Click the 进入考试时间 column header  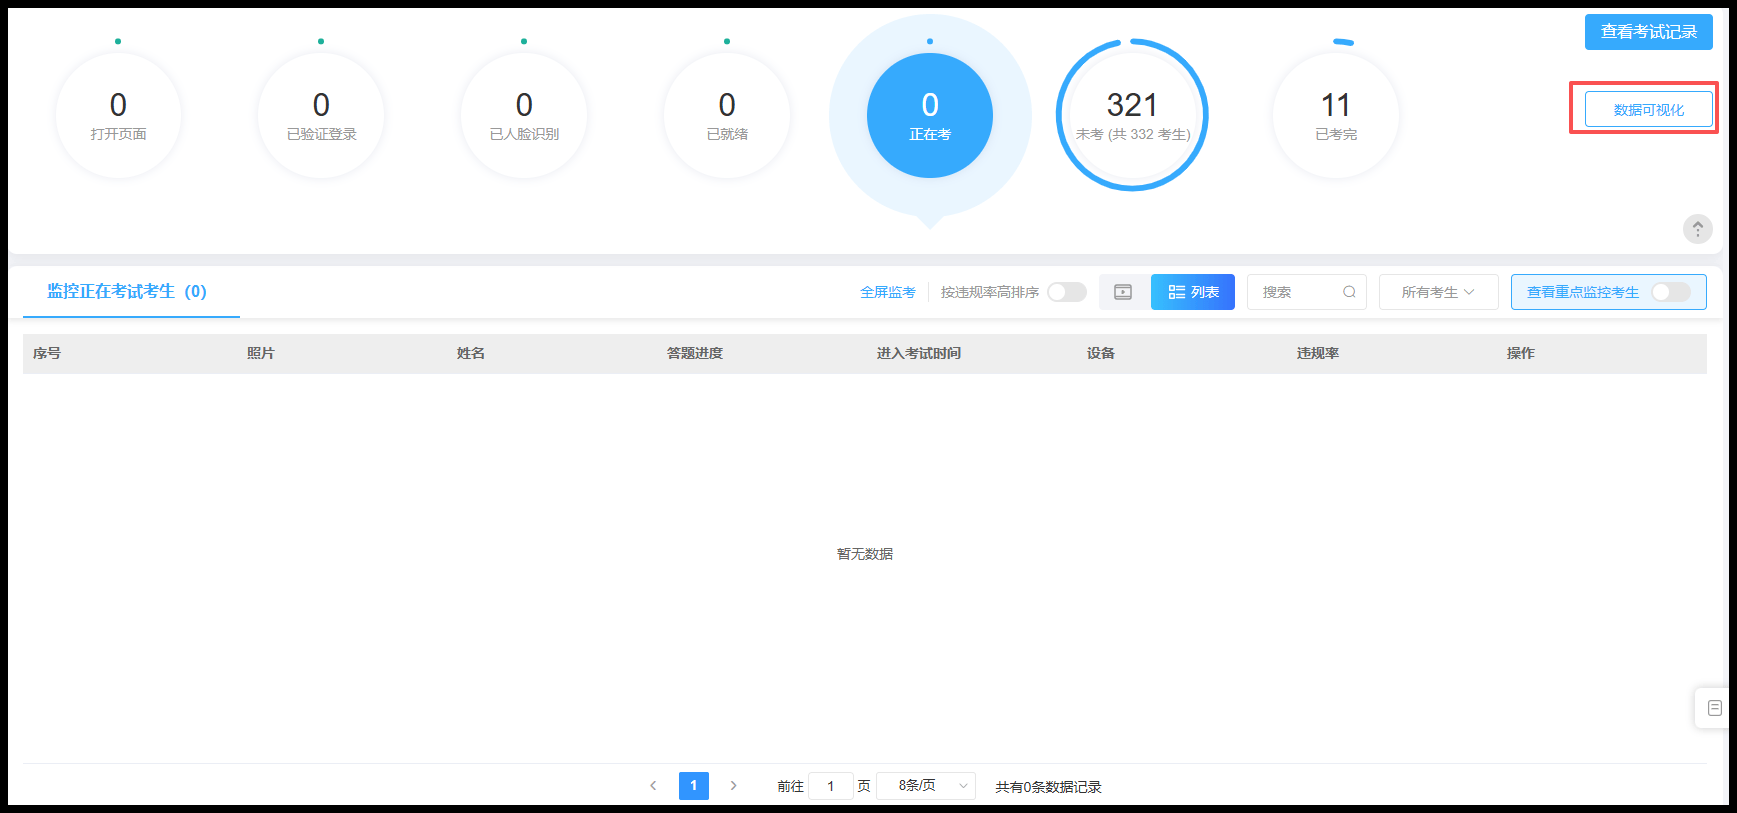(919, 353)
